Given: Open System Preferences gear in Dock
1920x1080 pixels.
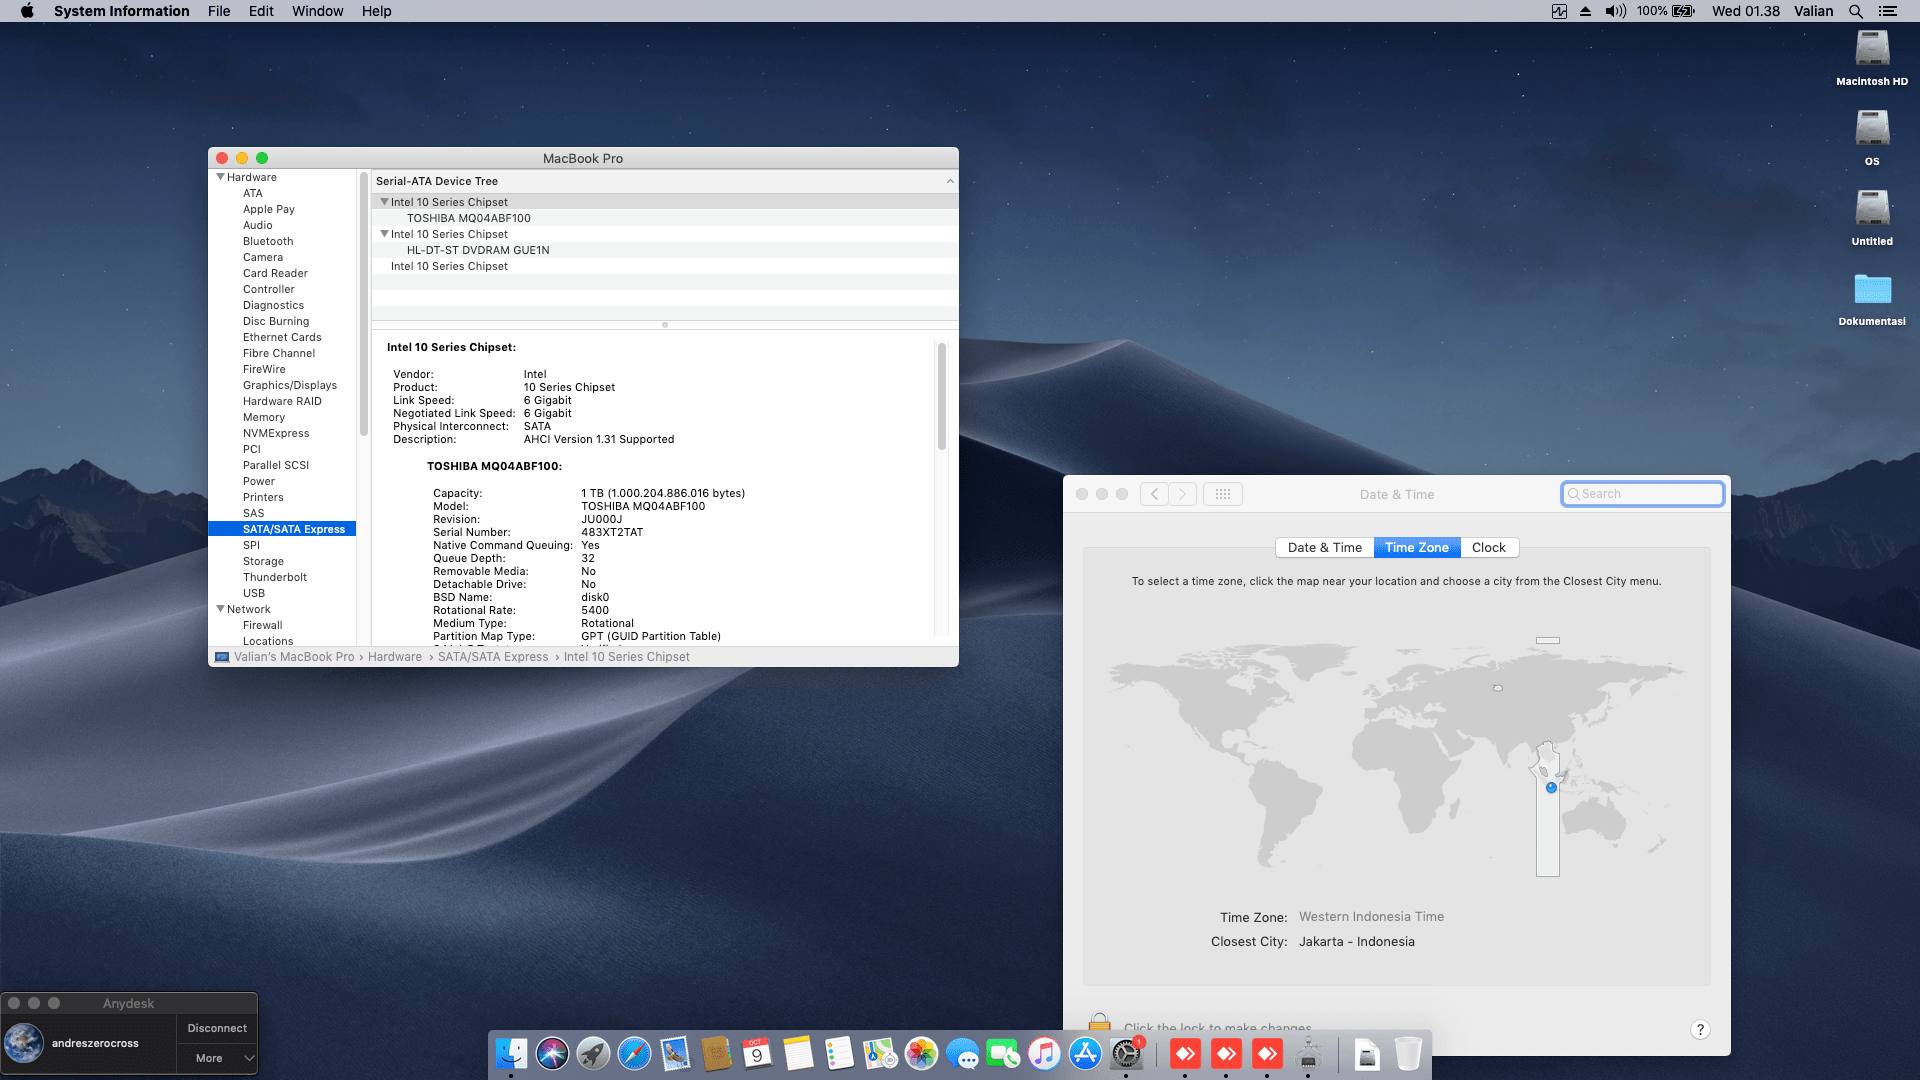Looking at the screenshot, I should click(1126, 1053).
